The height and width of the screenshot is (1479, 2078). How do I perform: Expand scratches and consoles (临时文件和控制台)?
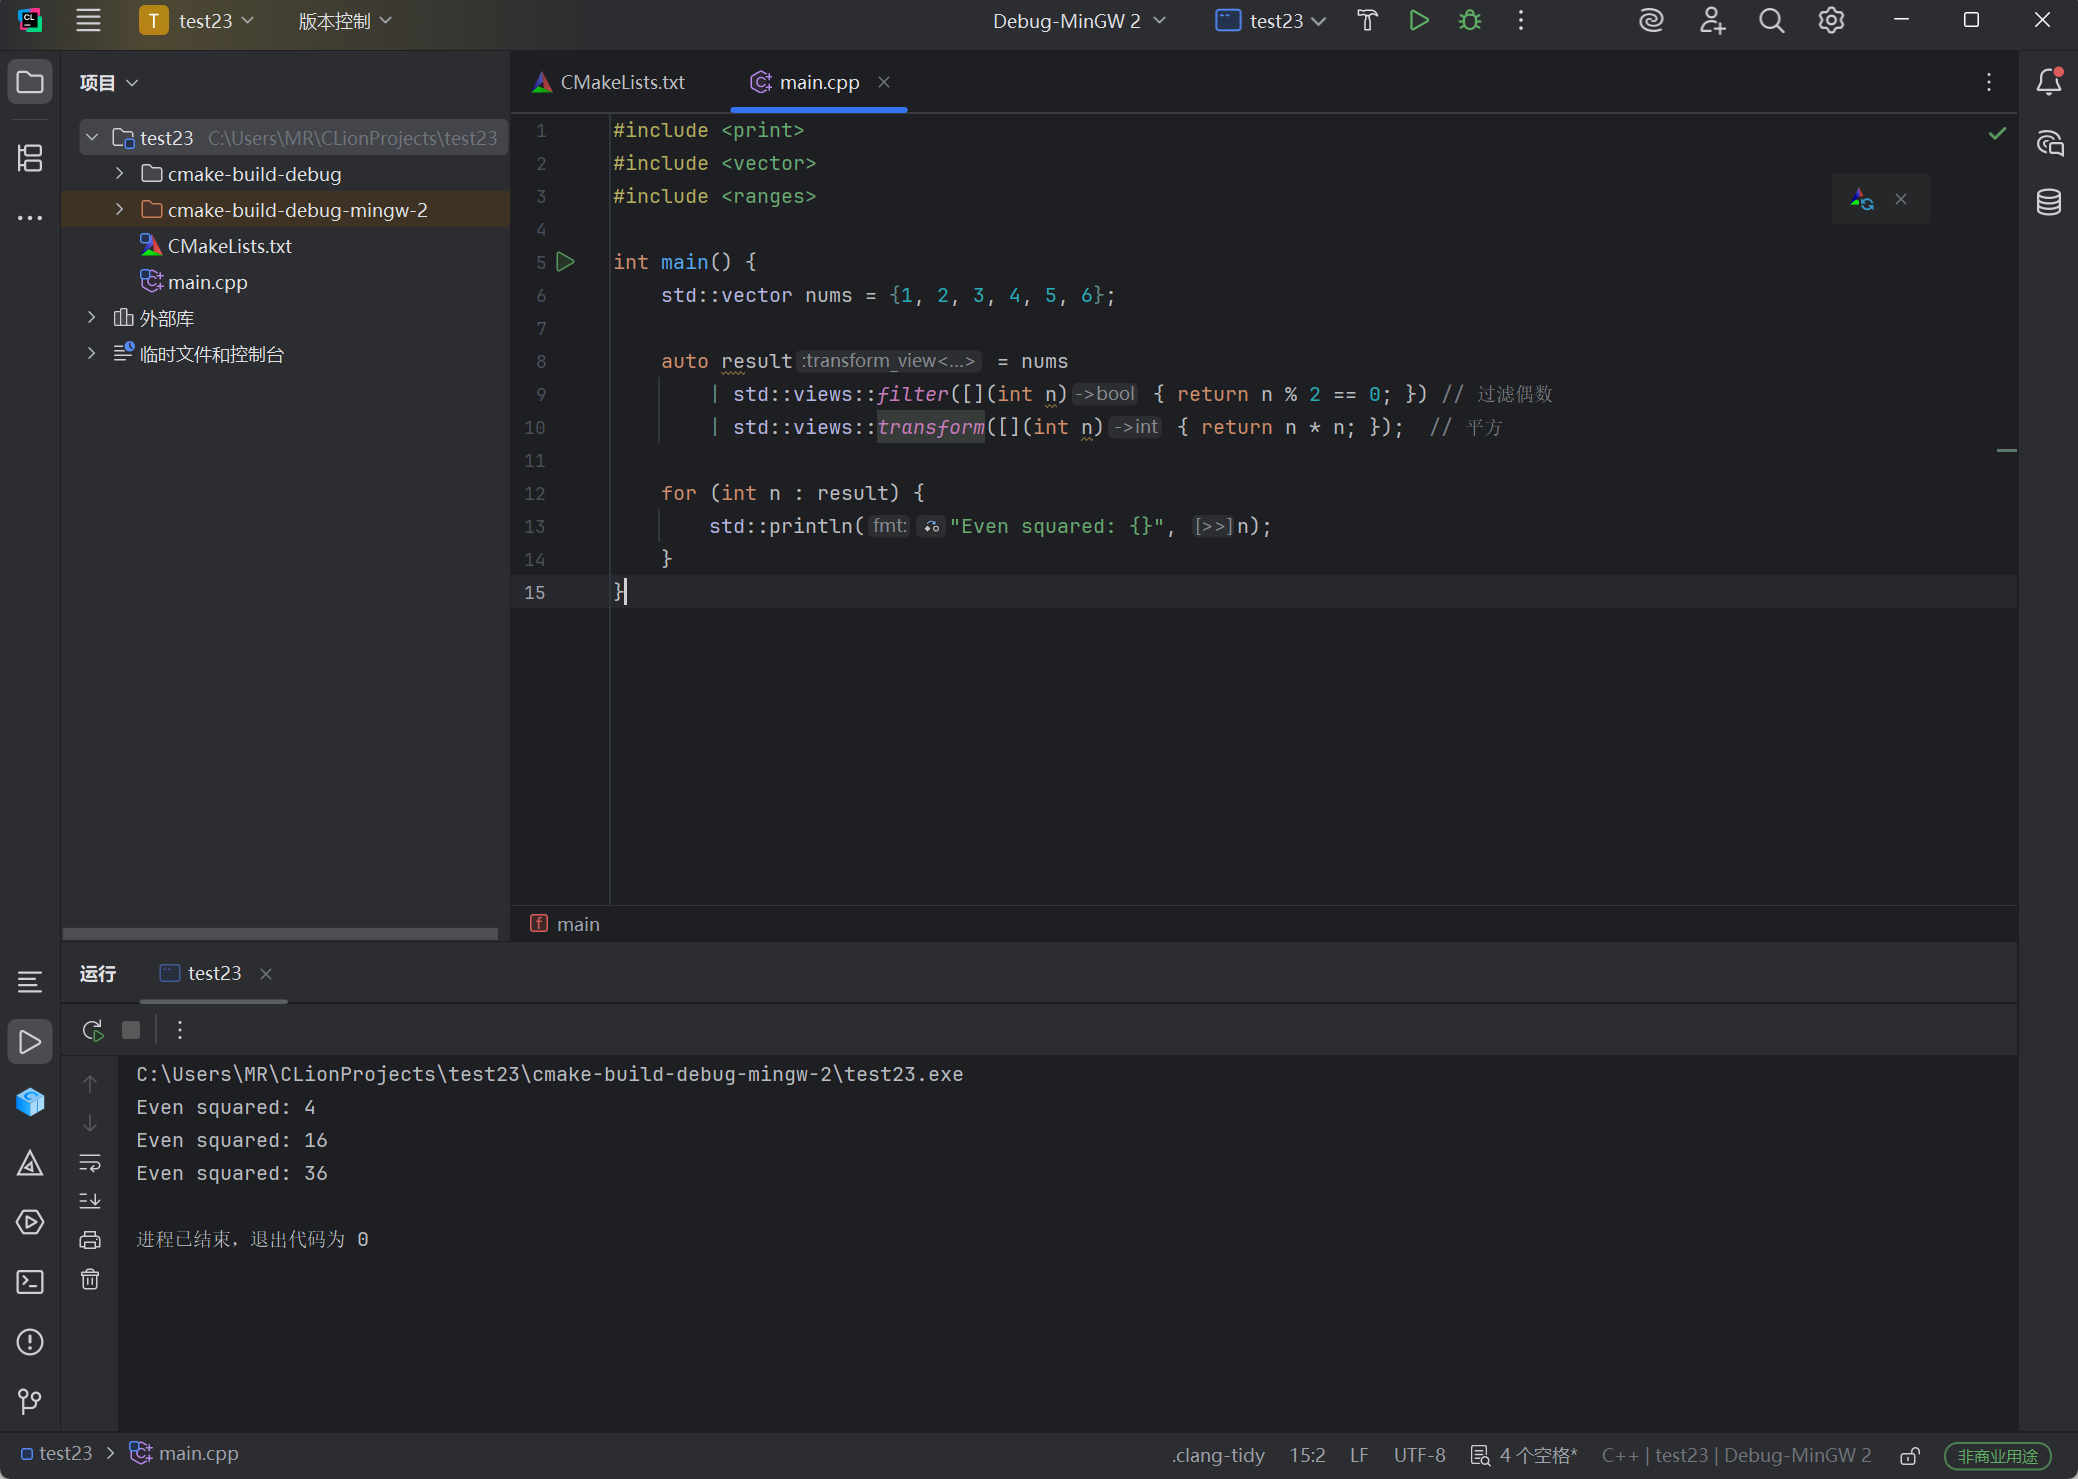click(92, 353)
